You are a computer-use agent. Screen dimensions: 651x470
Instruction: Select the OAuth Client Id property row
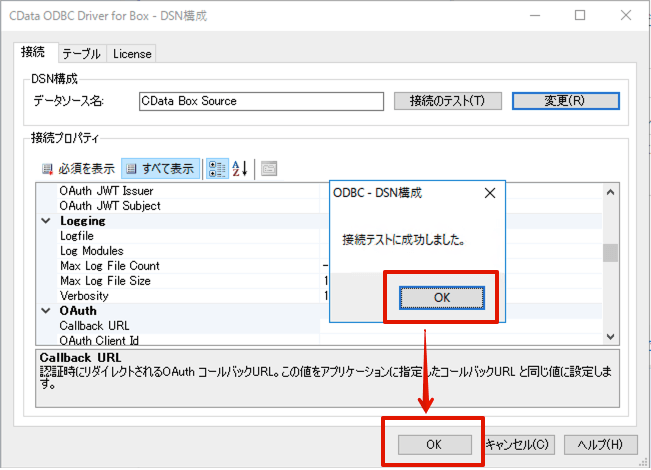99,340
